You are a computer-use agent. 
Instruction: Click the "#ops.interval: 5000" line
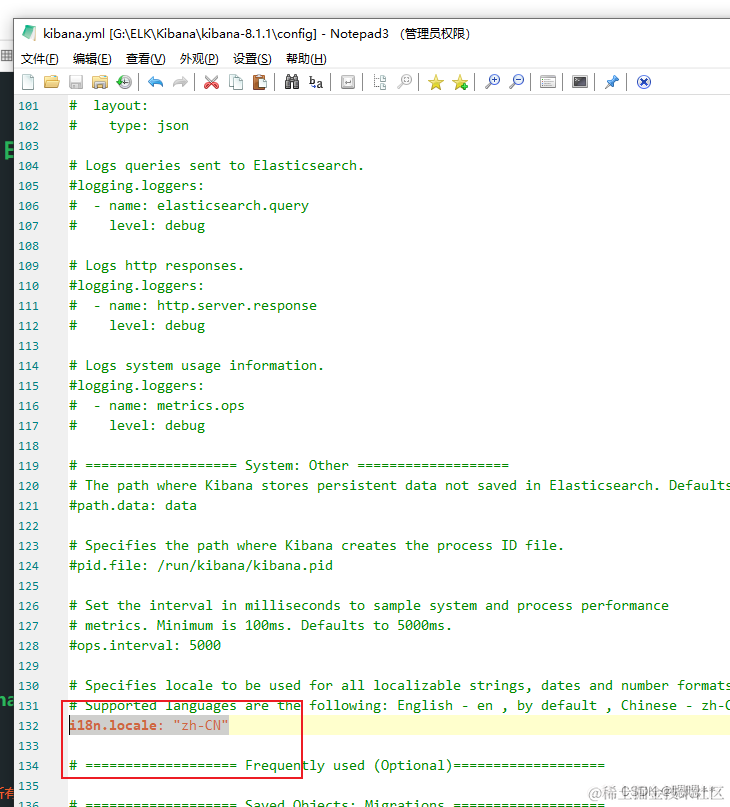tap(145, 645)
